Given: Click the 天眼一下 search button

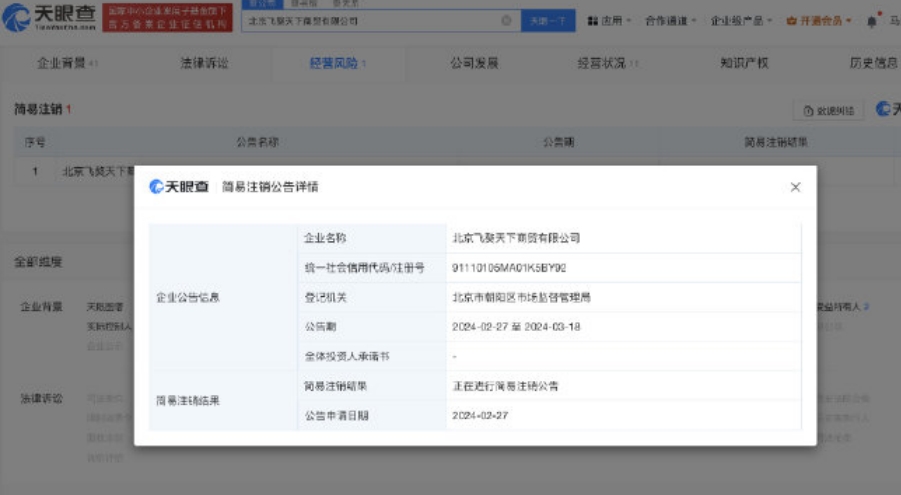Looking at the screenshot, I should point(547,20).
